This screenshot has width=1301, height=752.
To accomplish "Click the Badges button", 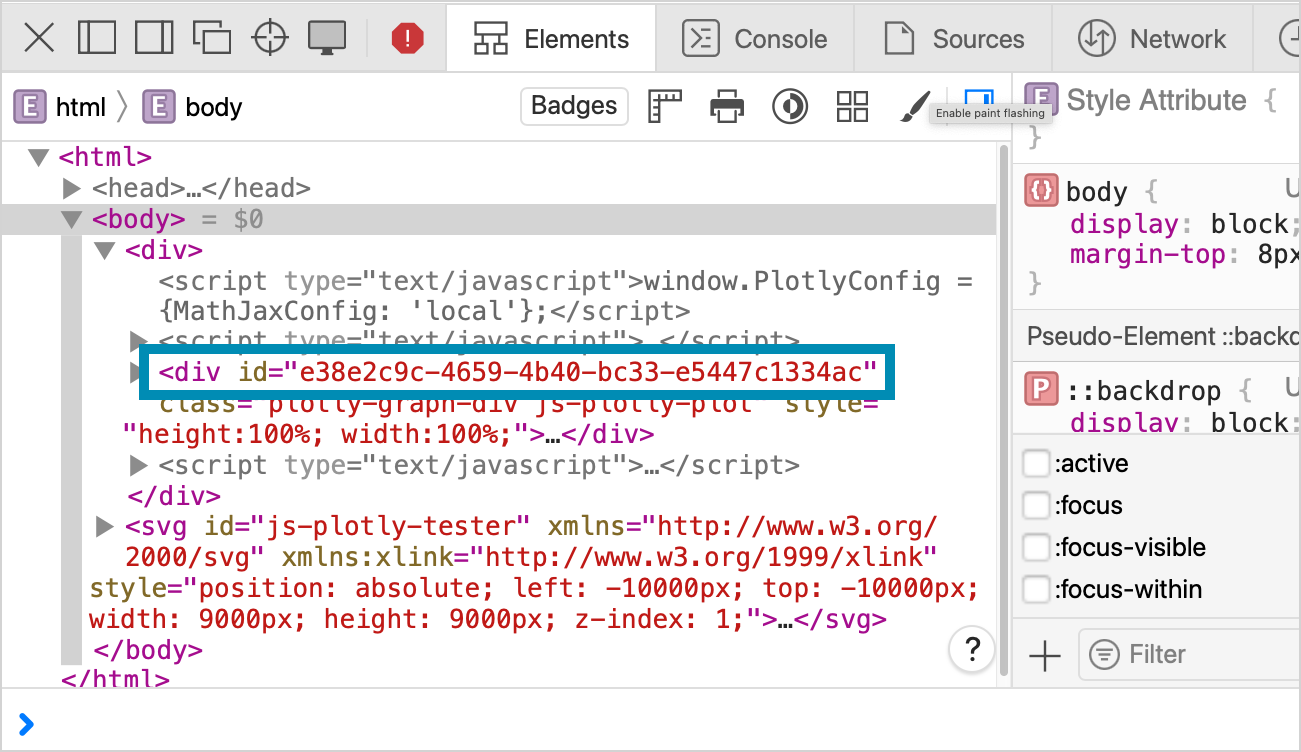I will click(x=574, y=106).
